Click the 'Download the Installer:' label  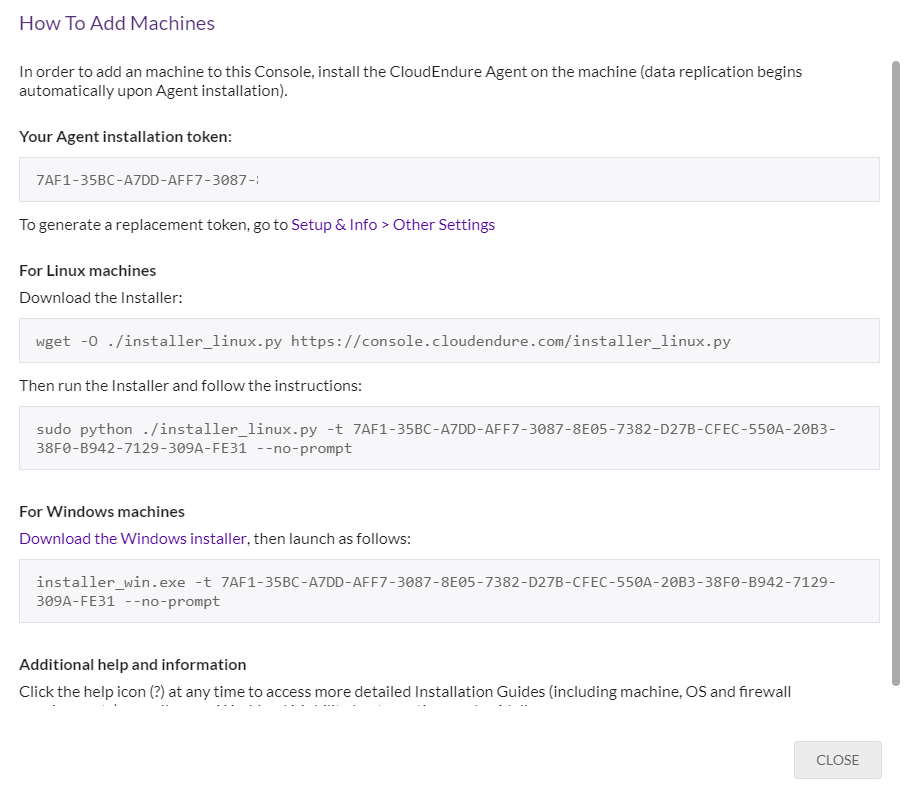coord(101,298)
